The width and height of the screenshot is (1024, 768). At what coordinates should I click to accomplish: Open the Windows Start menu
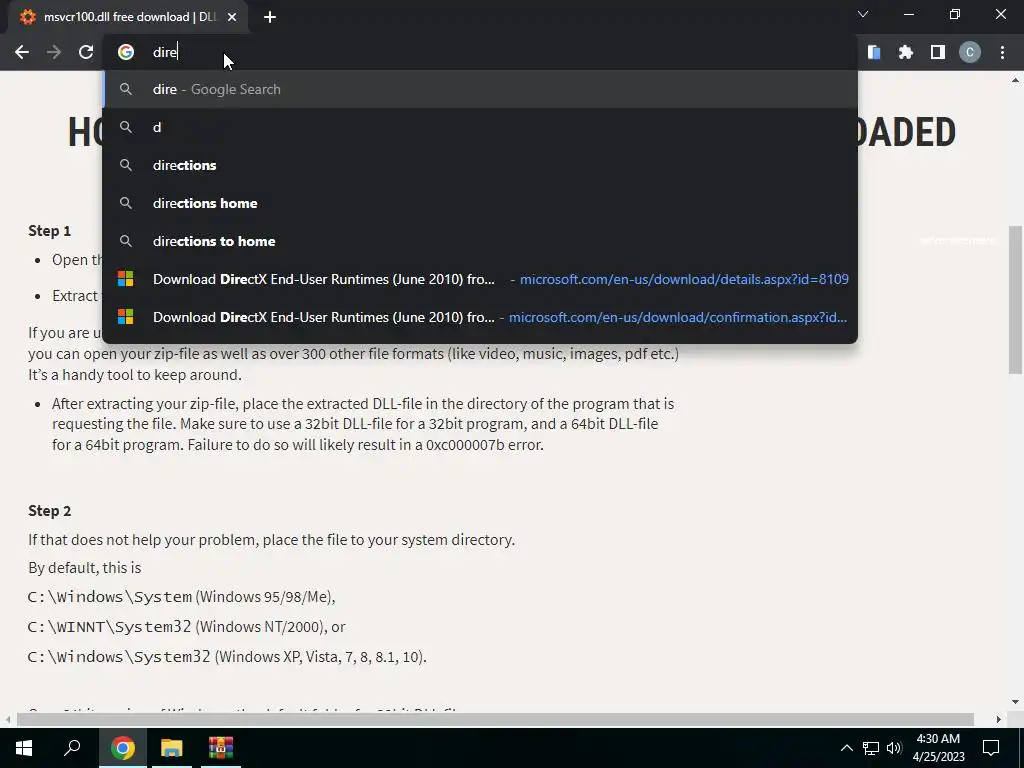[24, 748]
